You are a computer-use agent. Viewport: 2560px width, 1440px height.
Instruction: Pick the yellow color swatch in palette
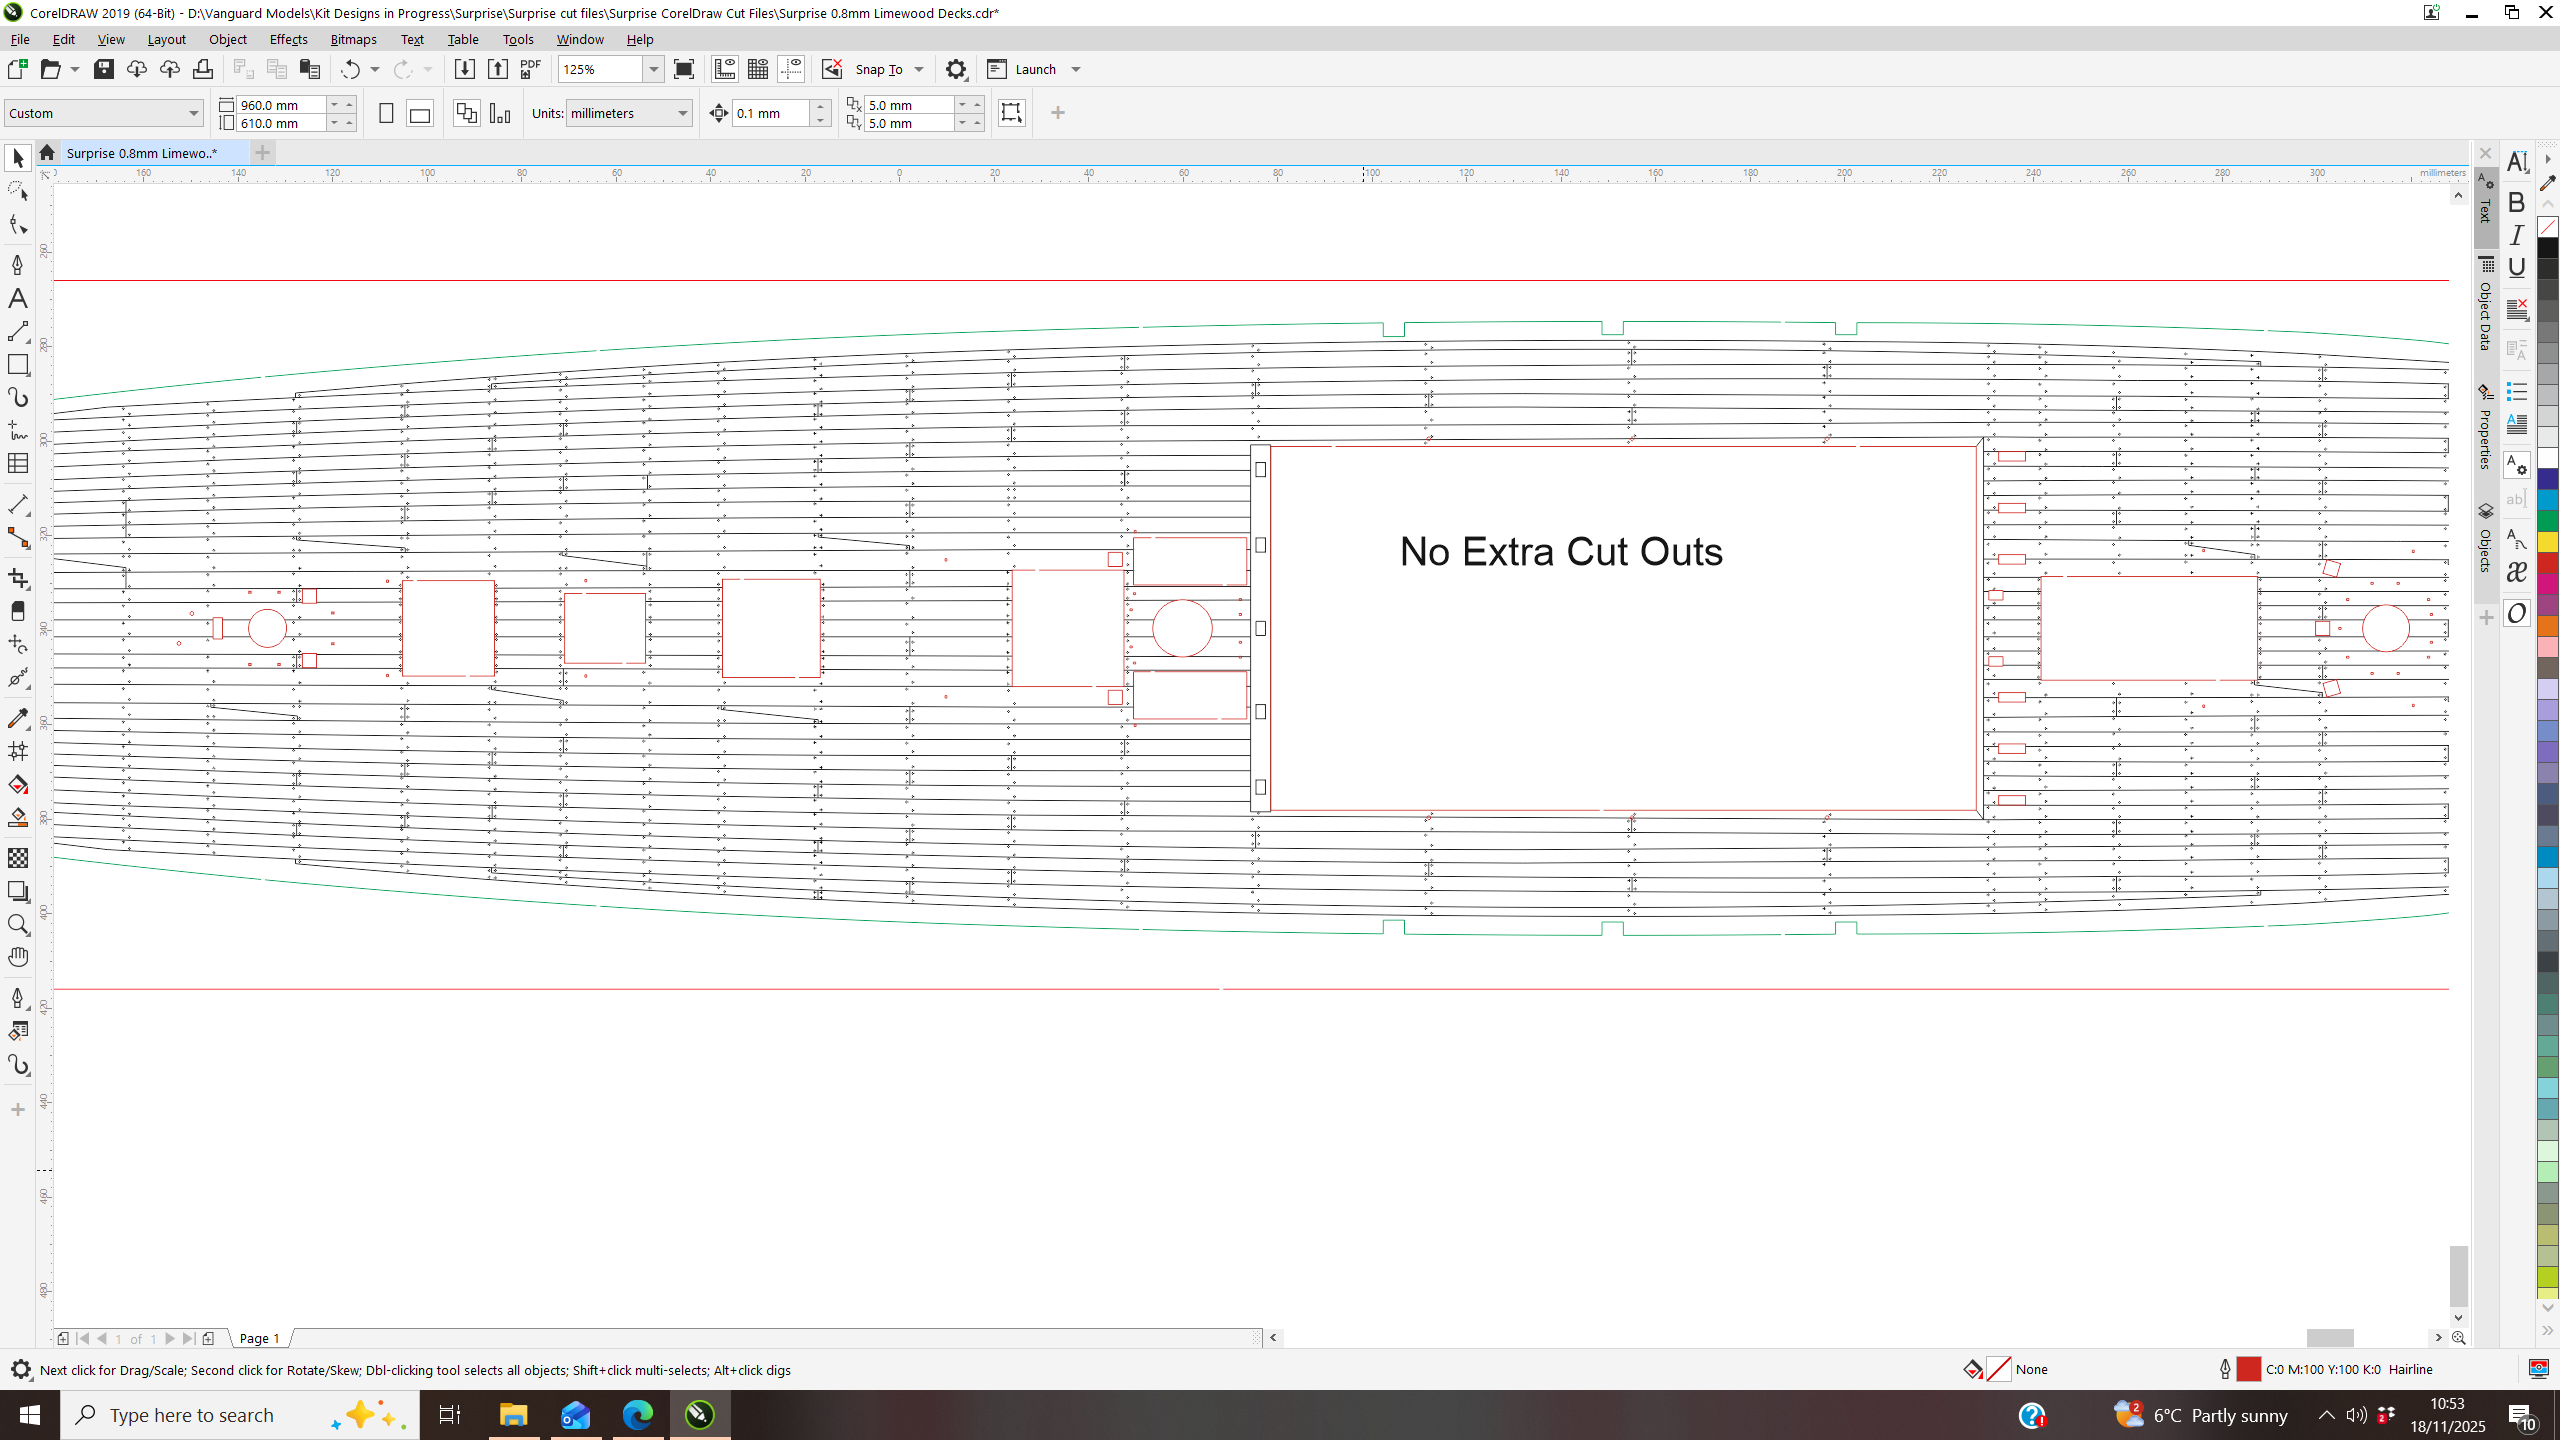pyautogui.click(x=2547, y=541)
